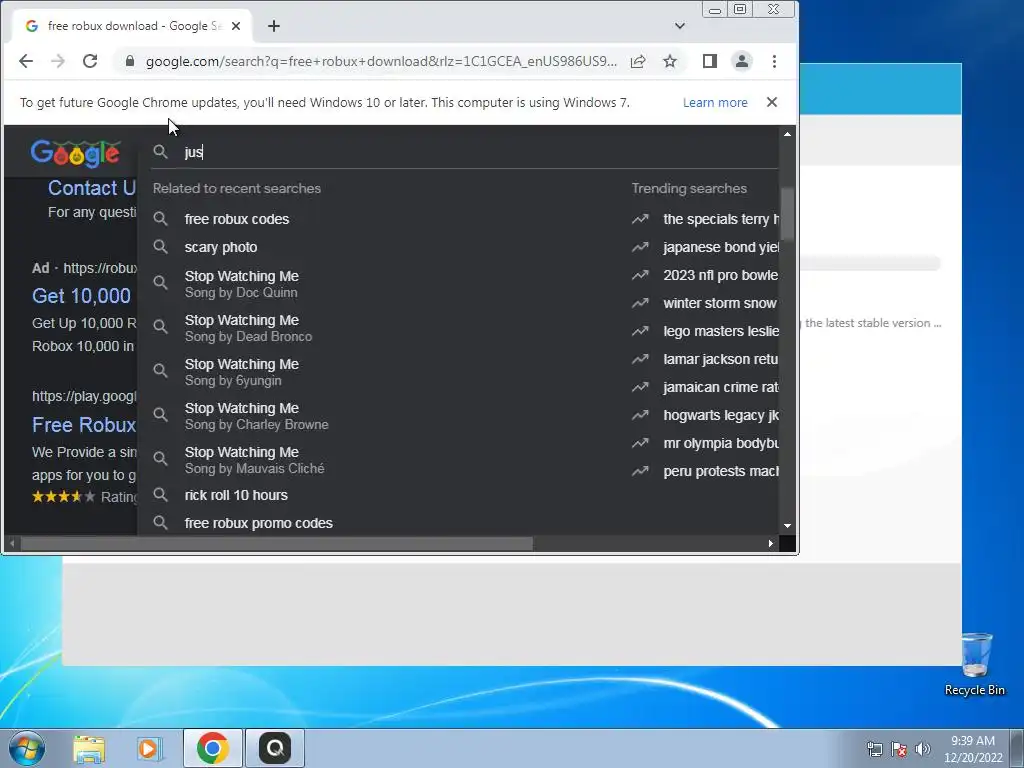Select trending search hogwarts legacy
1024x768 pixels.
[x=721, y=416]
